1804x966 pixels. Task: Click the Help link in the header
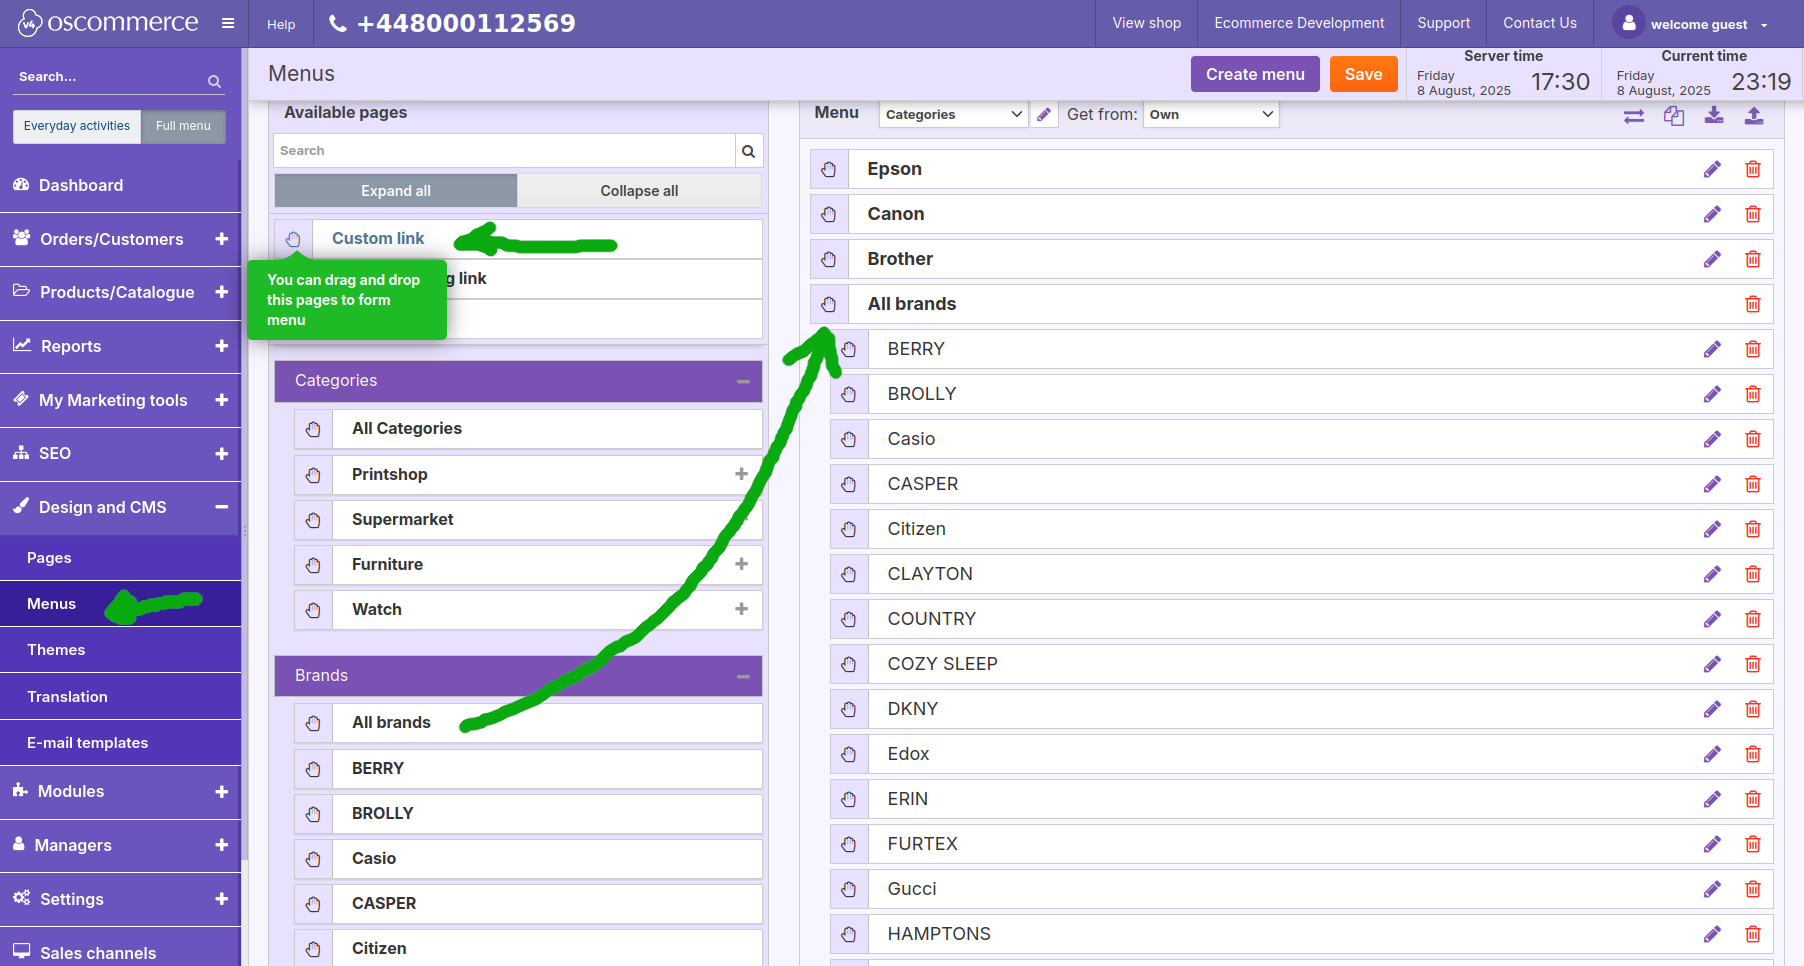[x=281, y=24]
